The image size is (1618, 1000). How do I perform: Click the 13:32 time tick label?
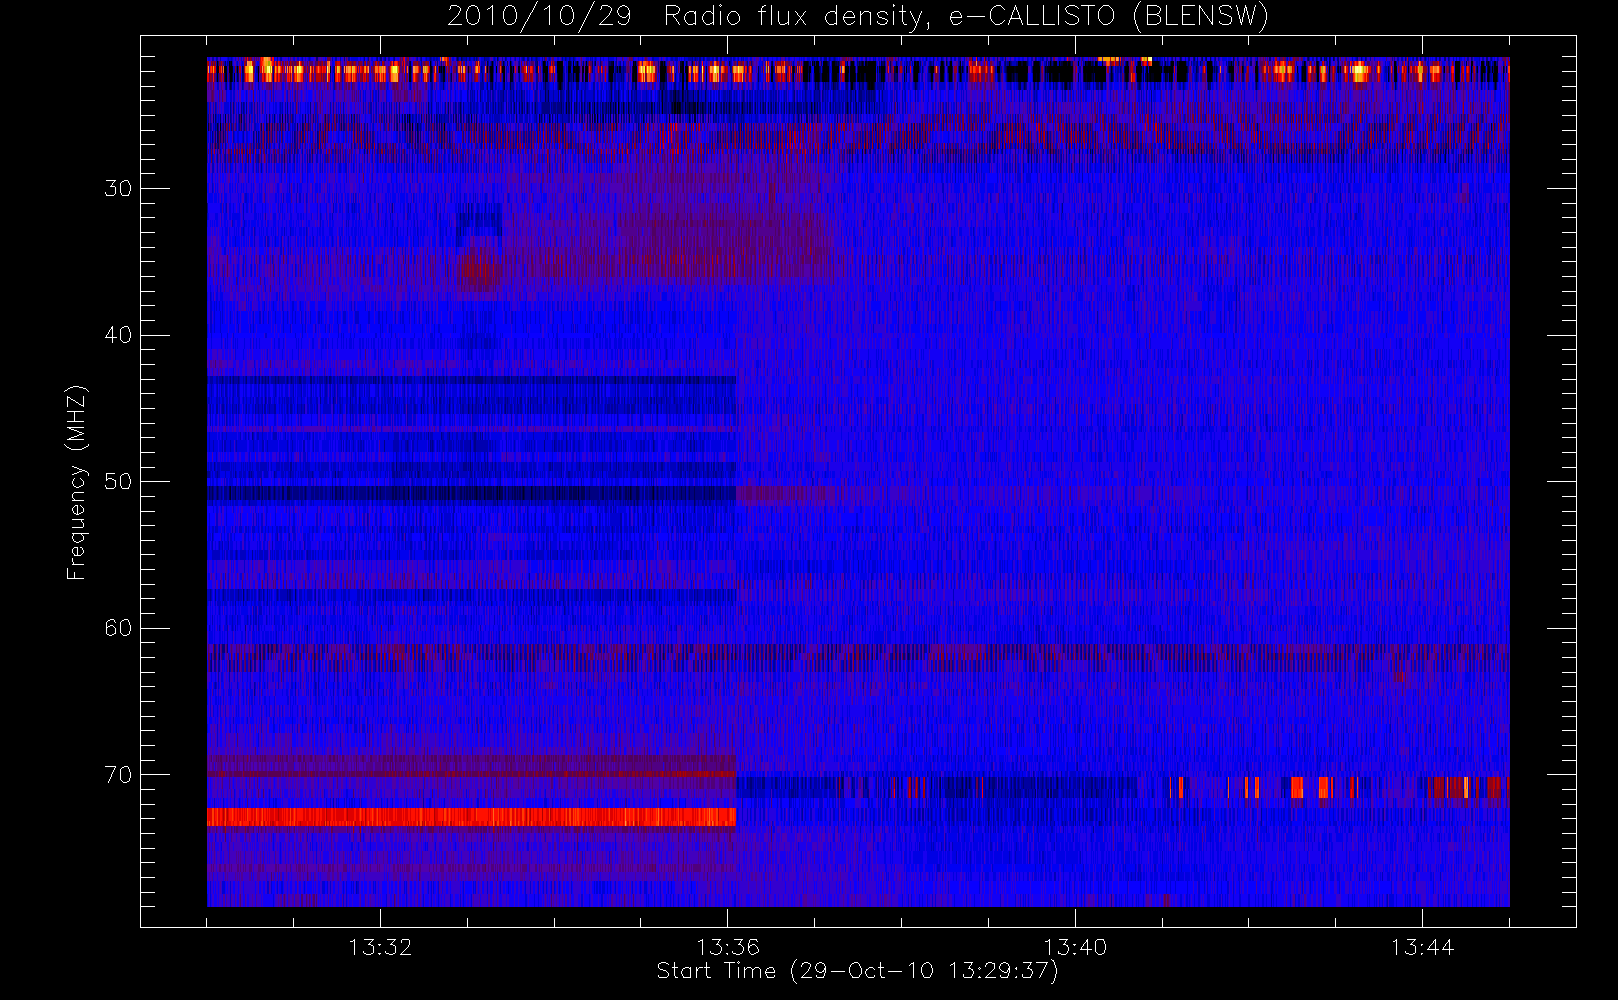[380, 947]
